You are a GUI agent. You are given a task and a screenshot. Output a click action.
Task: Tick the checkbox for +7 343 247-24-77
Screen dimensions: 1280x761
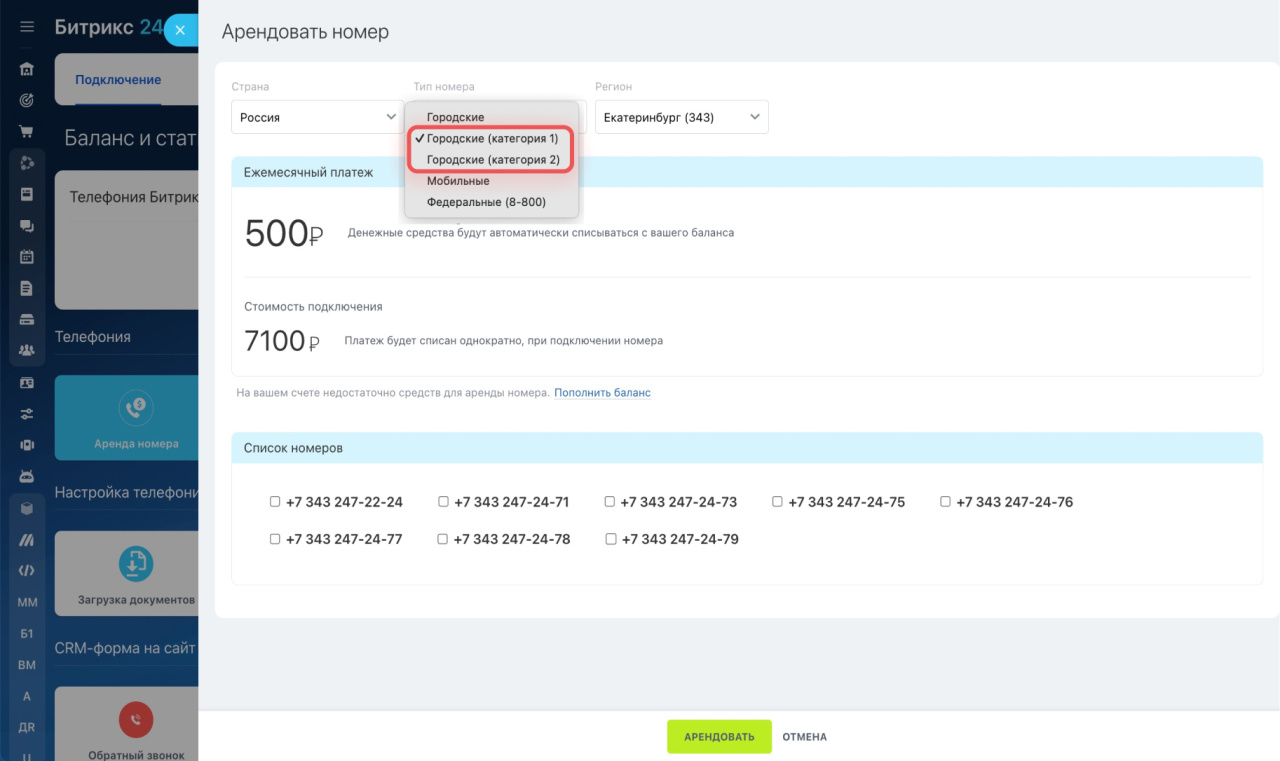tap(275, 539)
